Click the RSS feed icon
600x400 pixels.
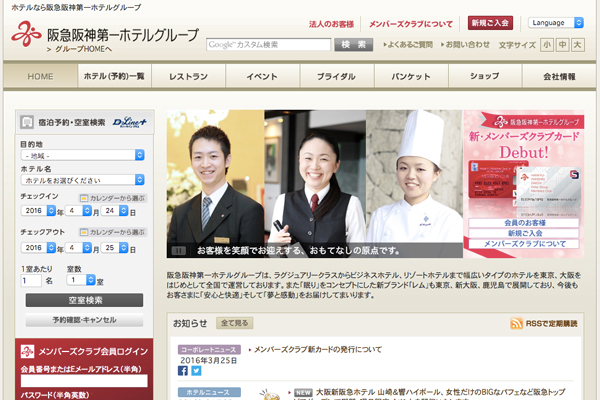coord(516,323)
